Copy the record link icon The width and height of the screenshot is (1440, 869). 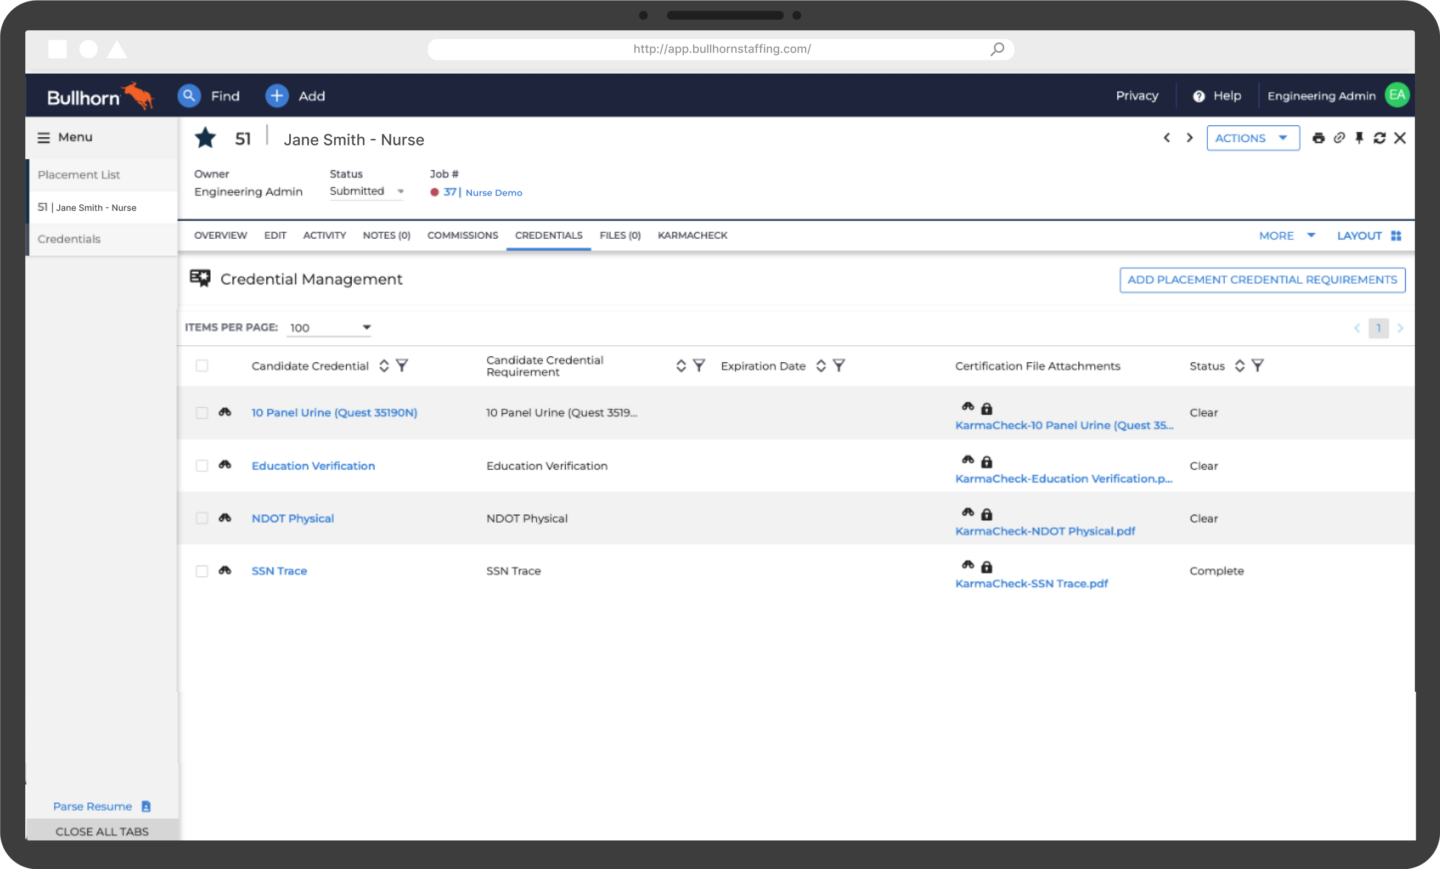pos(1339,138)
